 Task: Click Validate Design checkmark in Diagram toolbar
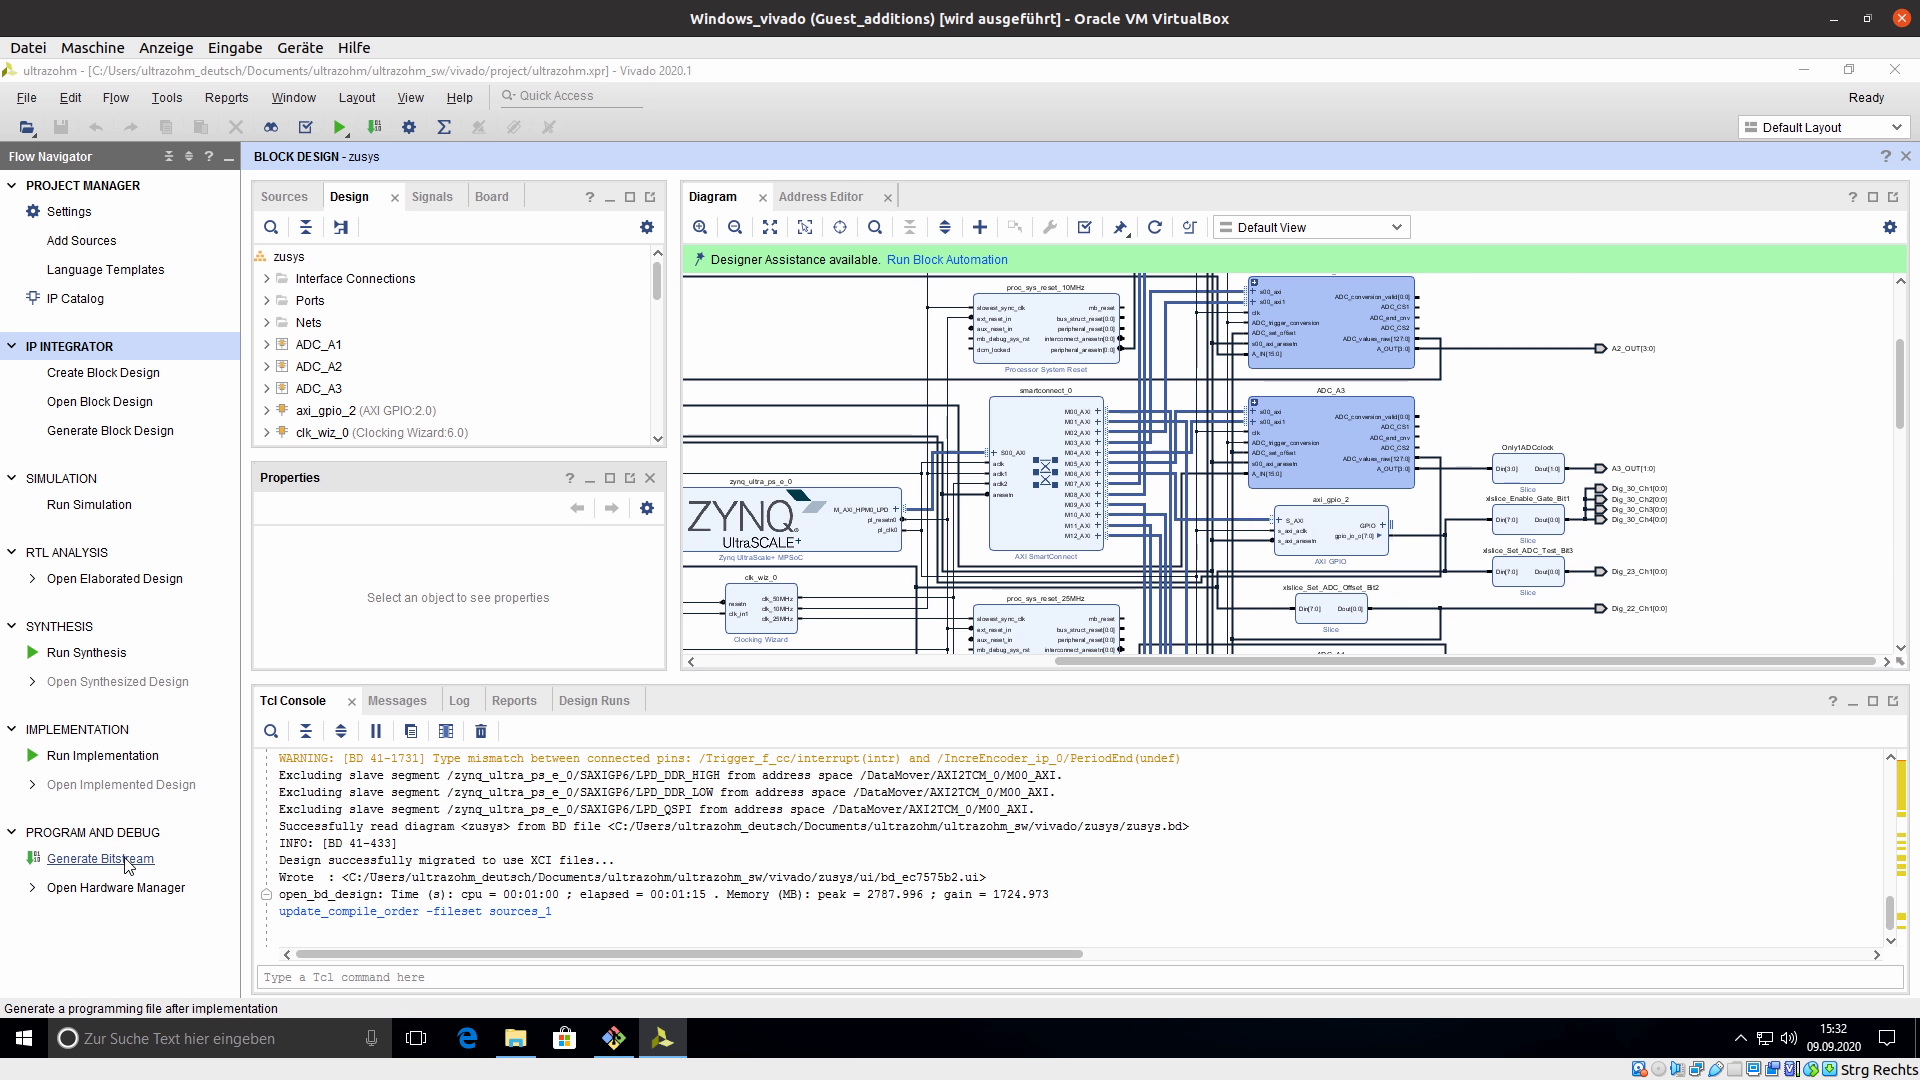pyautogui.click(x=1085, y=228)
